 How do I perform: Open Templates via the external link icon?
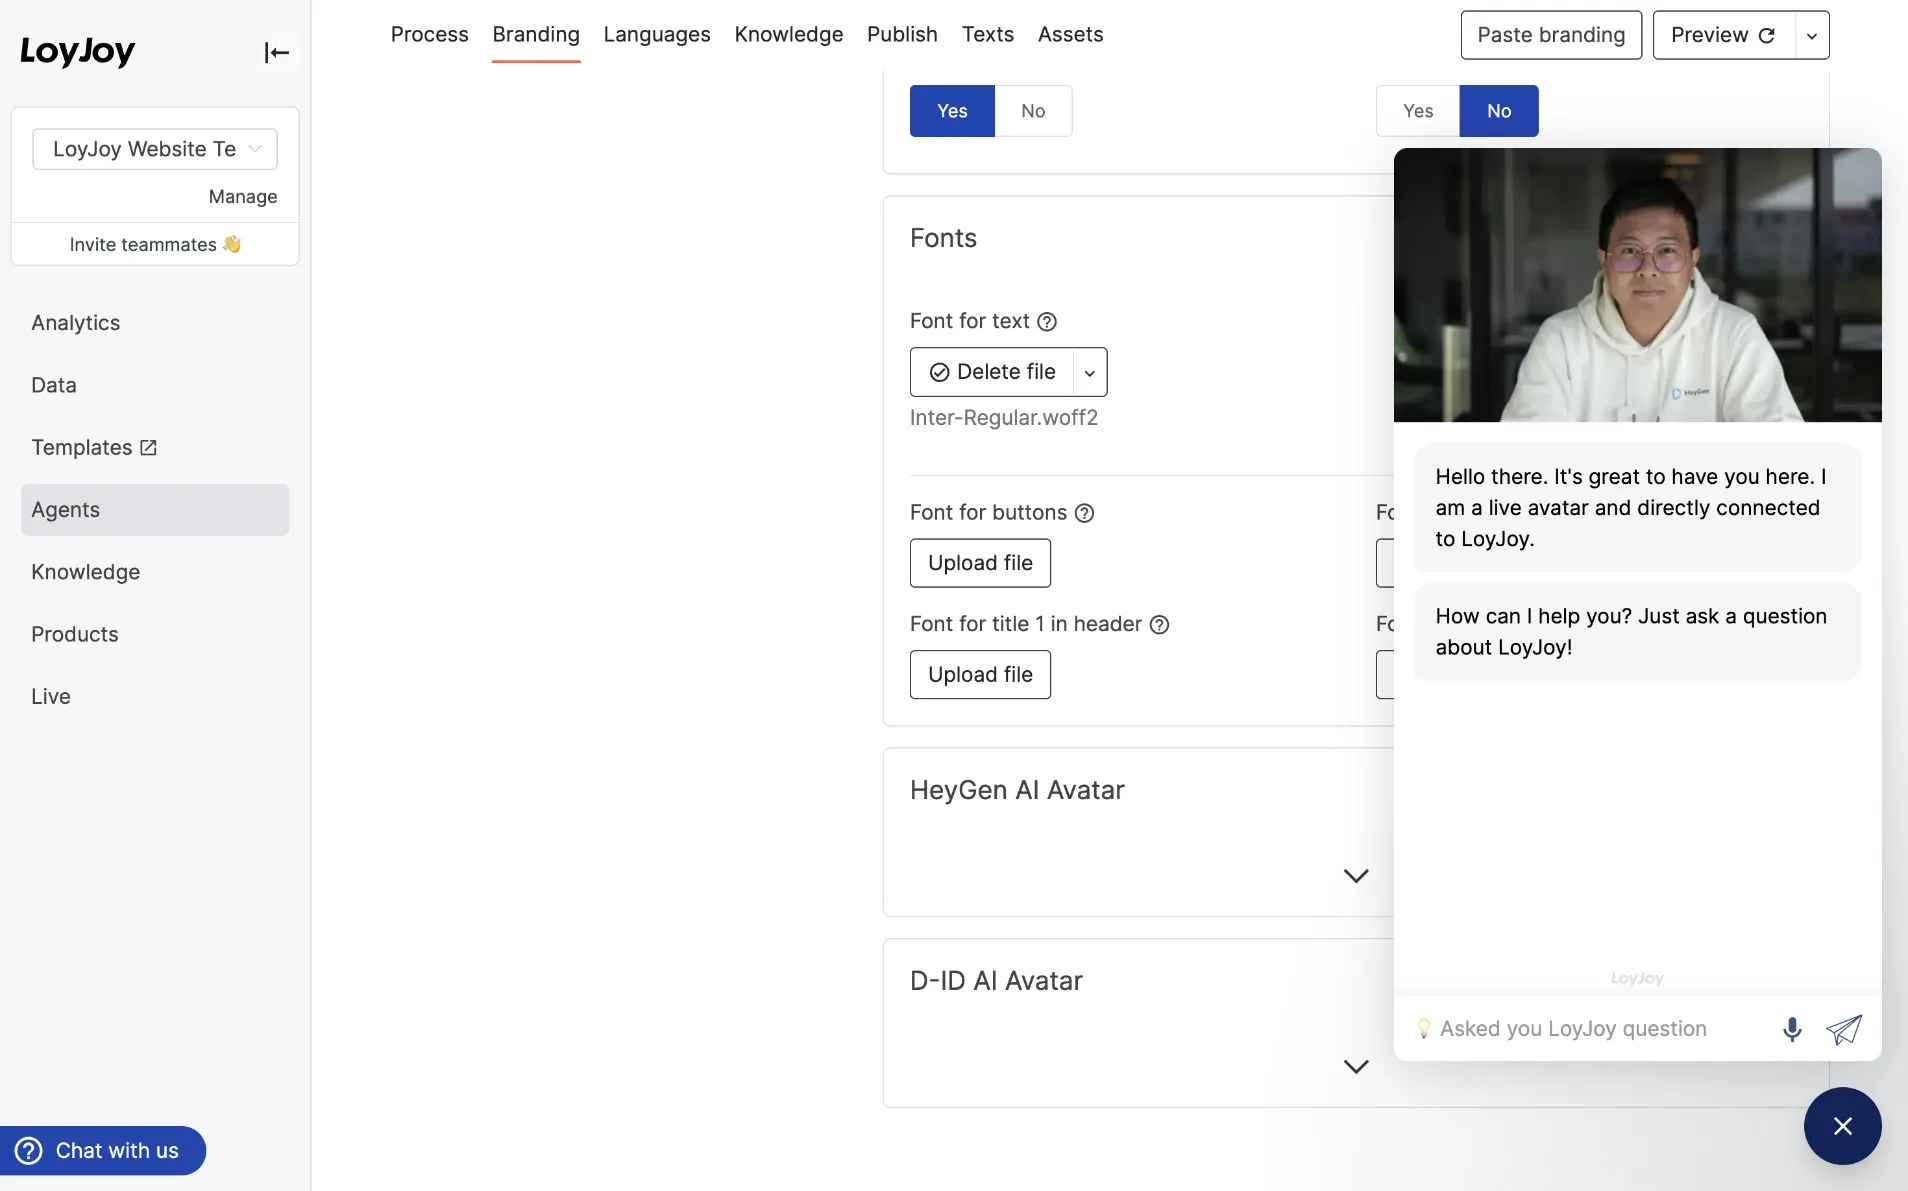(x=146, y=447)
